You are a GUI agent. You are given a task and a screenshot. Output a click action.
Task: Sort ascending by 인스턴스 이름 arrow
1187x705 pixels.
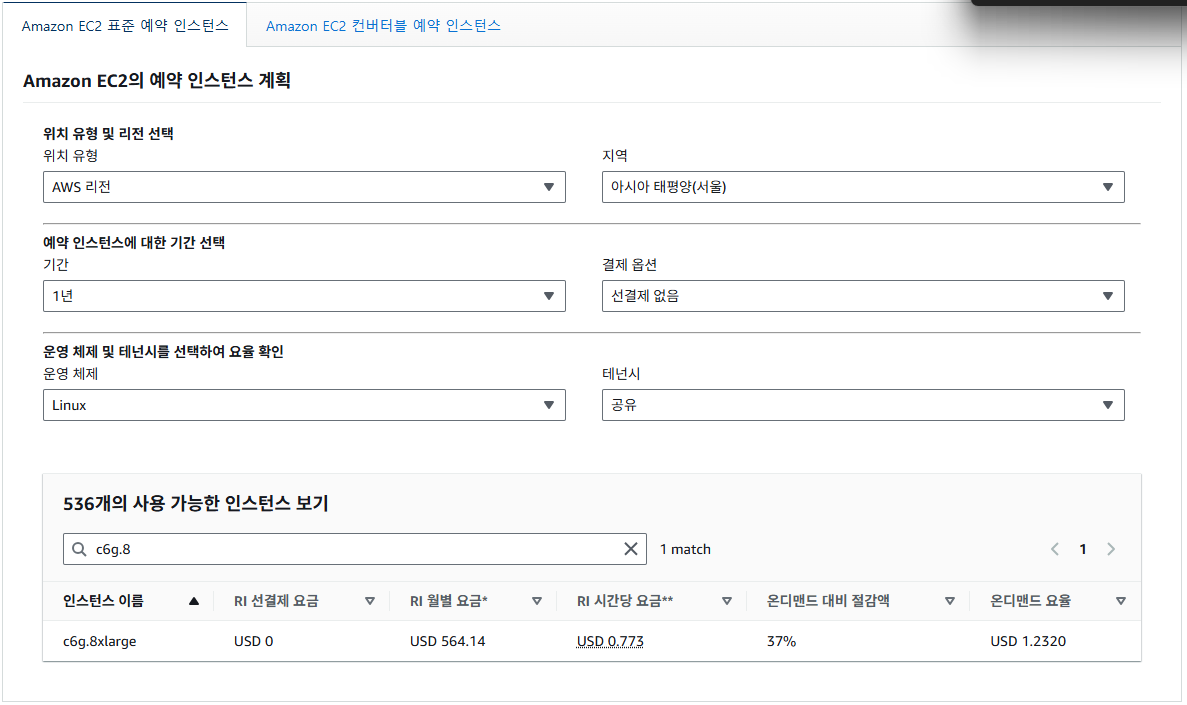coord(194,601)
